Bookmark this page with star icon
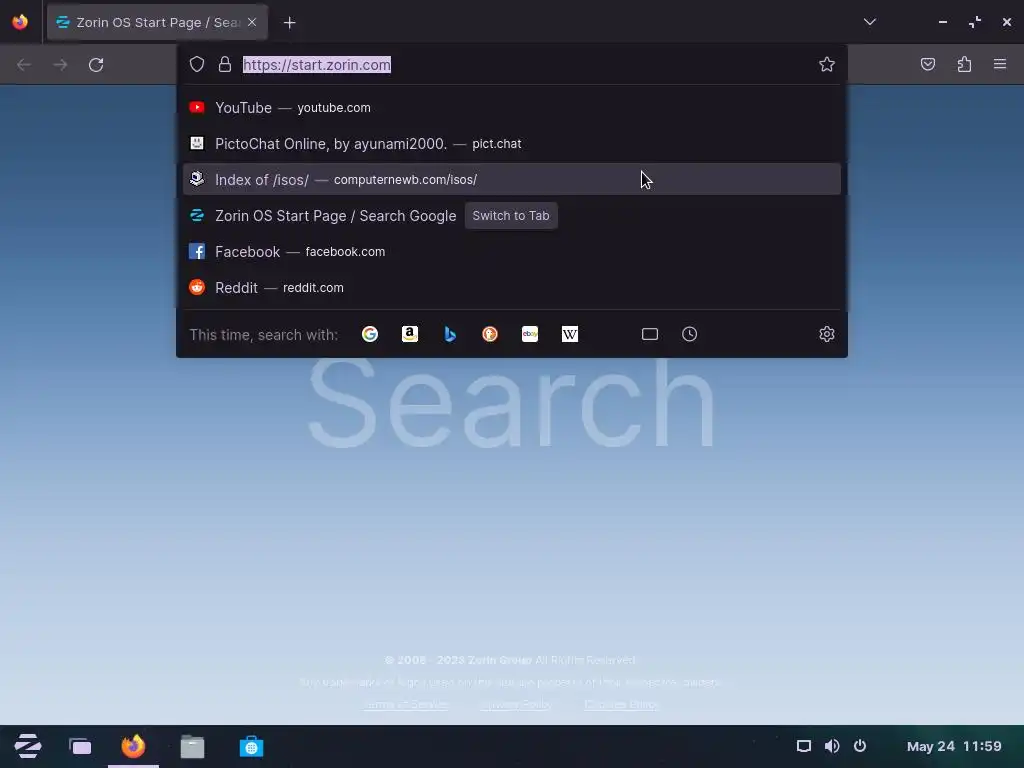 tap(827, 64)
